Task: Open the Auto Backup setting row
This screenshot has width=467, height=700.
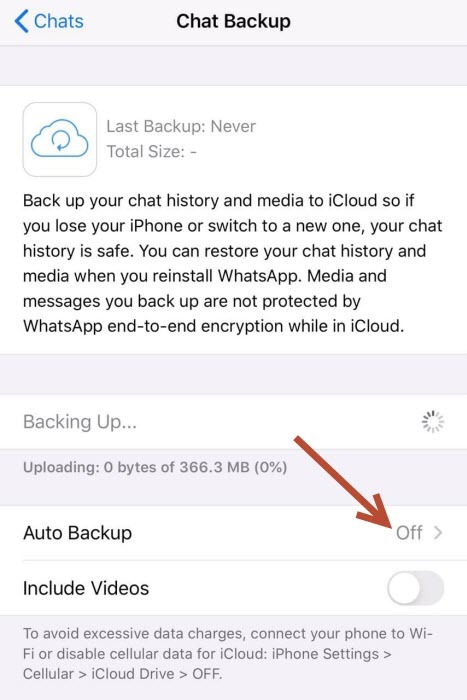Action: [x=234, y=533]
